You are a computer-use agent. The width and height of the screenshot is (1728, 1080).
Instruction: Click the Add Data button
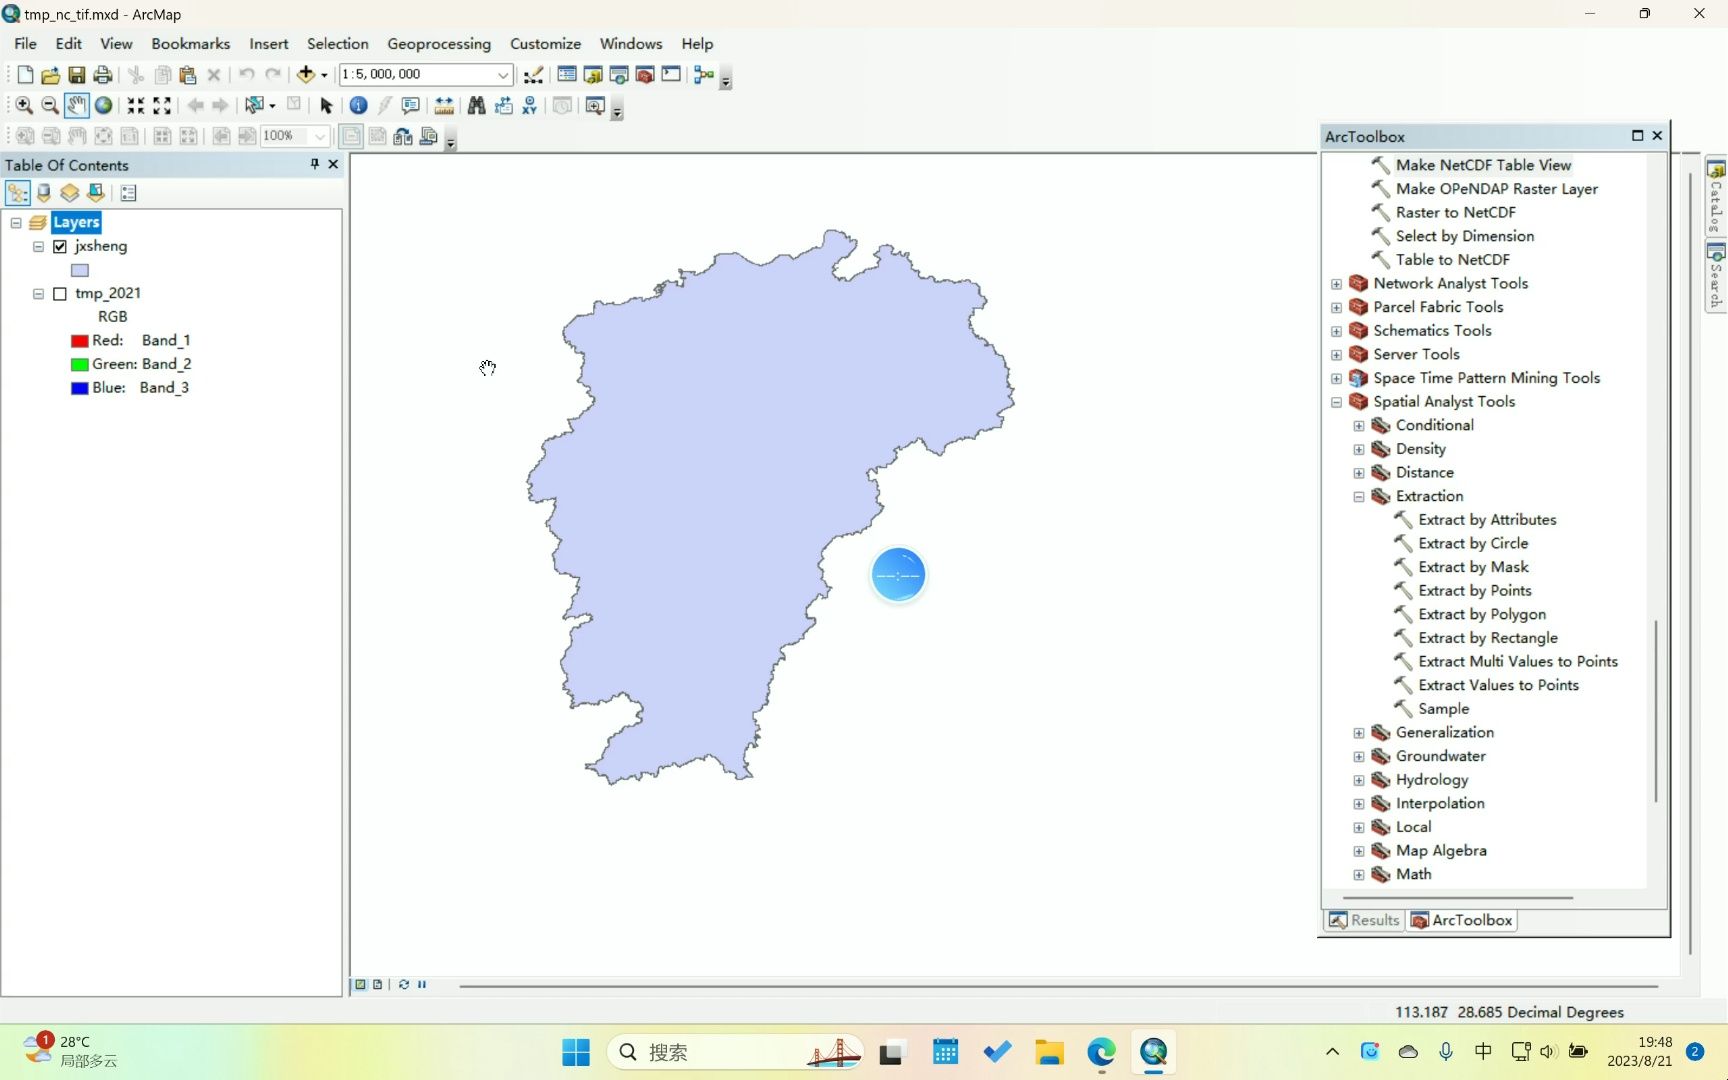pyautogui.click(x=306, y=74)
